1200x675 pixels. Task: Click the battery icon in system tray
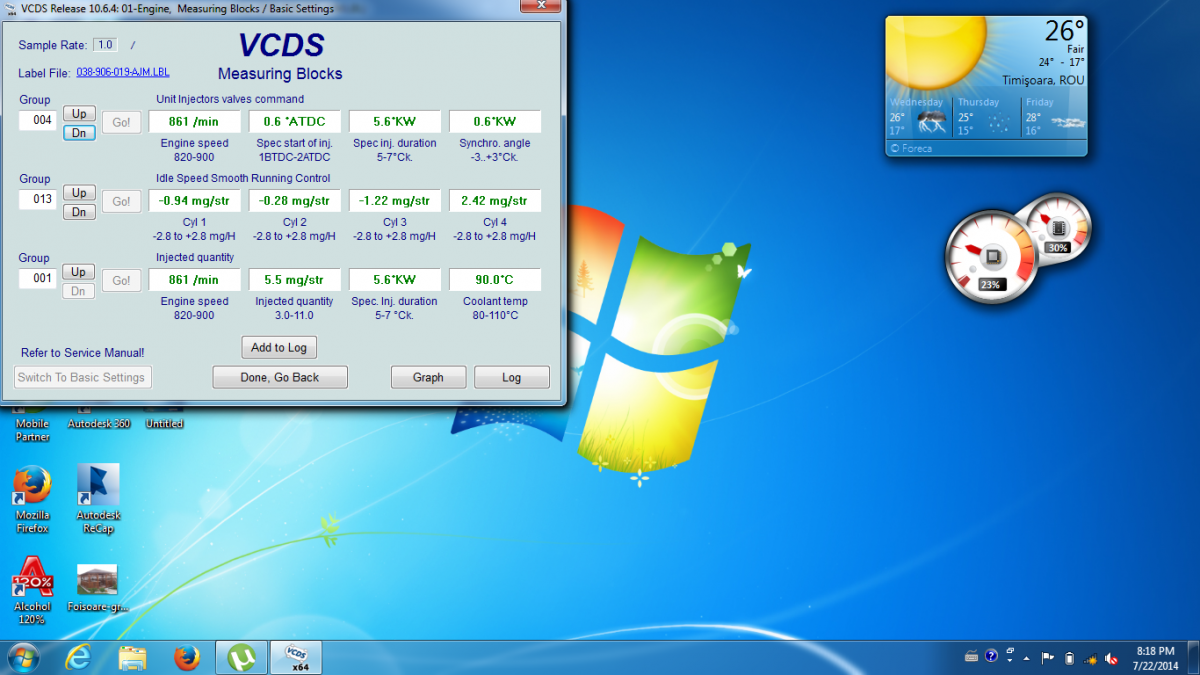pyautogui.click(x=1069, y=657)
